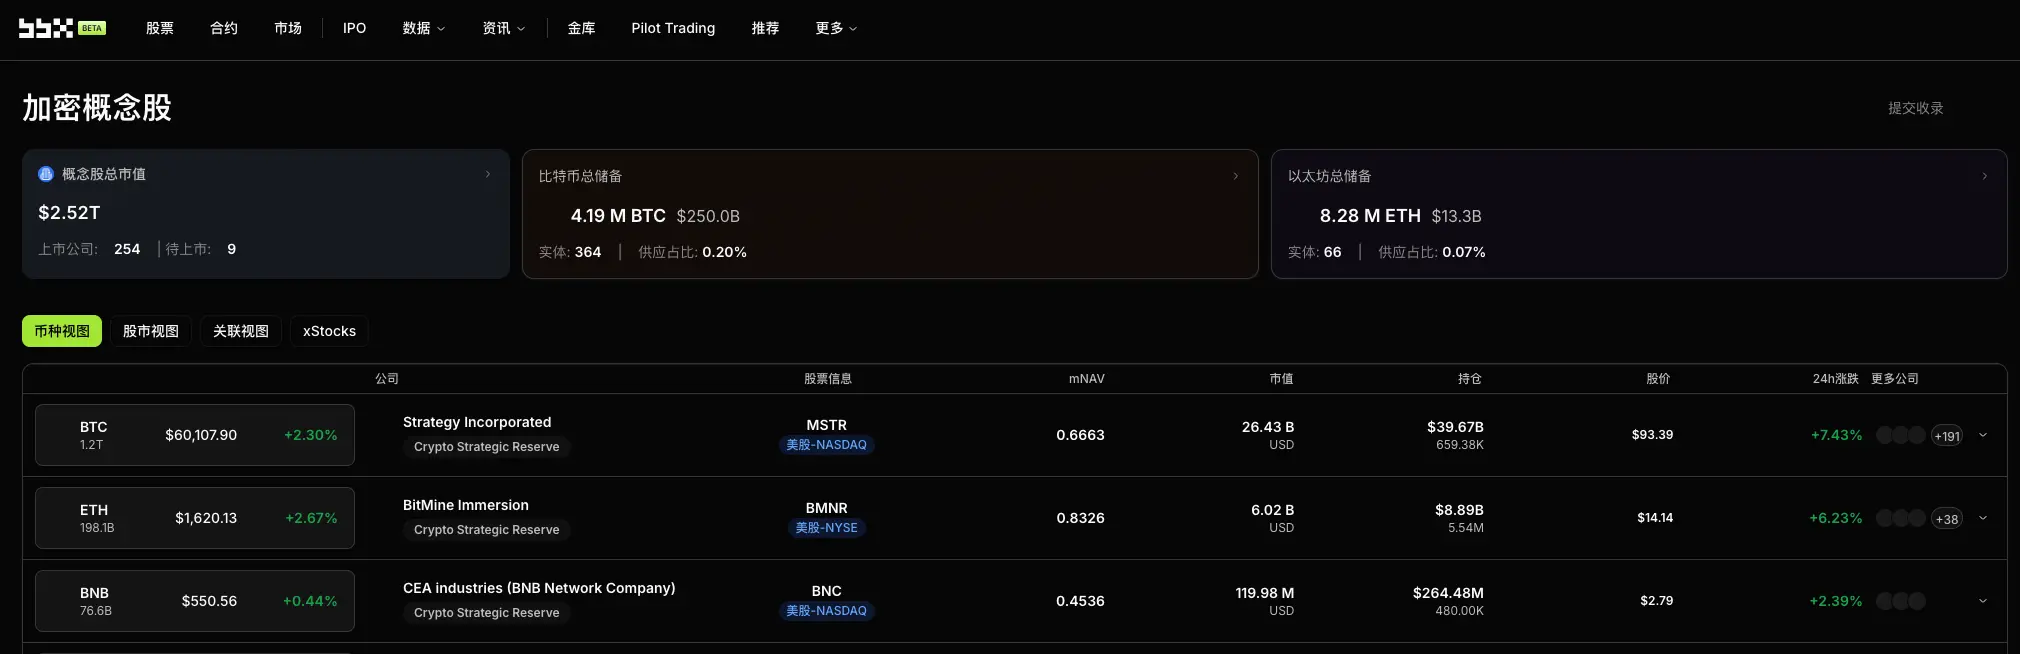Open the 更多 dropdown menu
The width and height of the screenshot is (2020, 654).
837,28
